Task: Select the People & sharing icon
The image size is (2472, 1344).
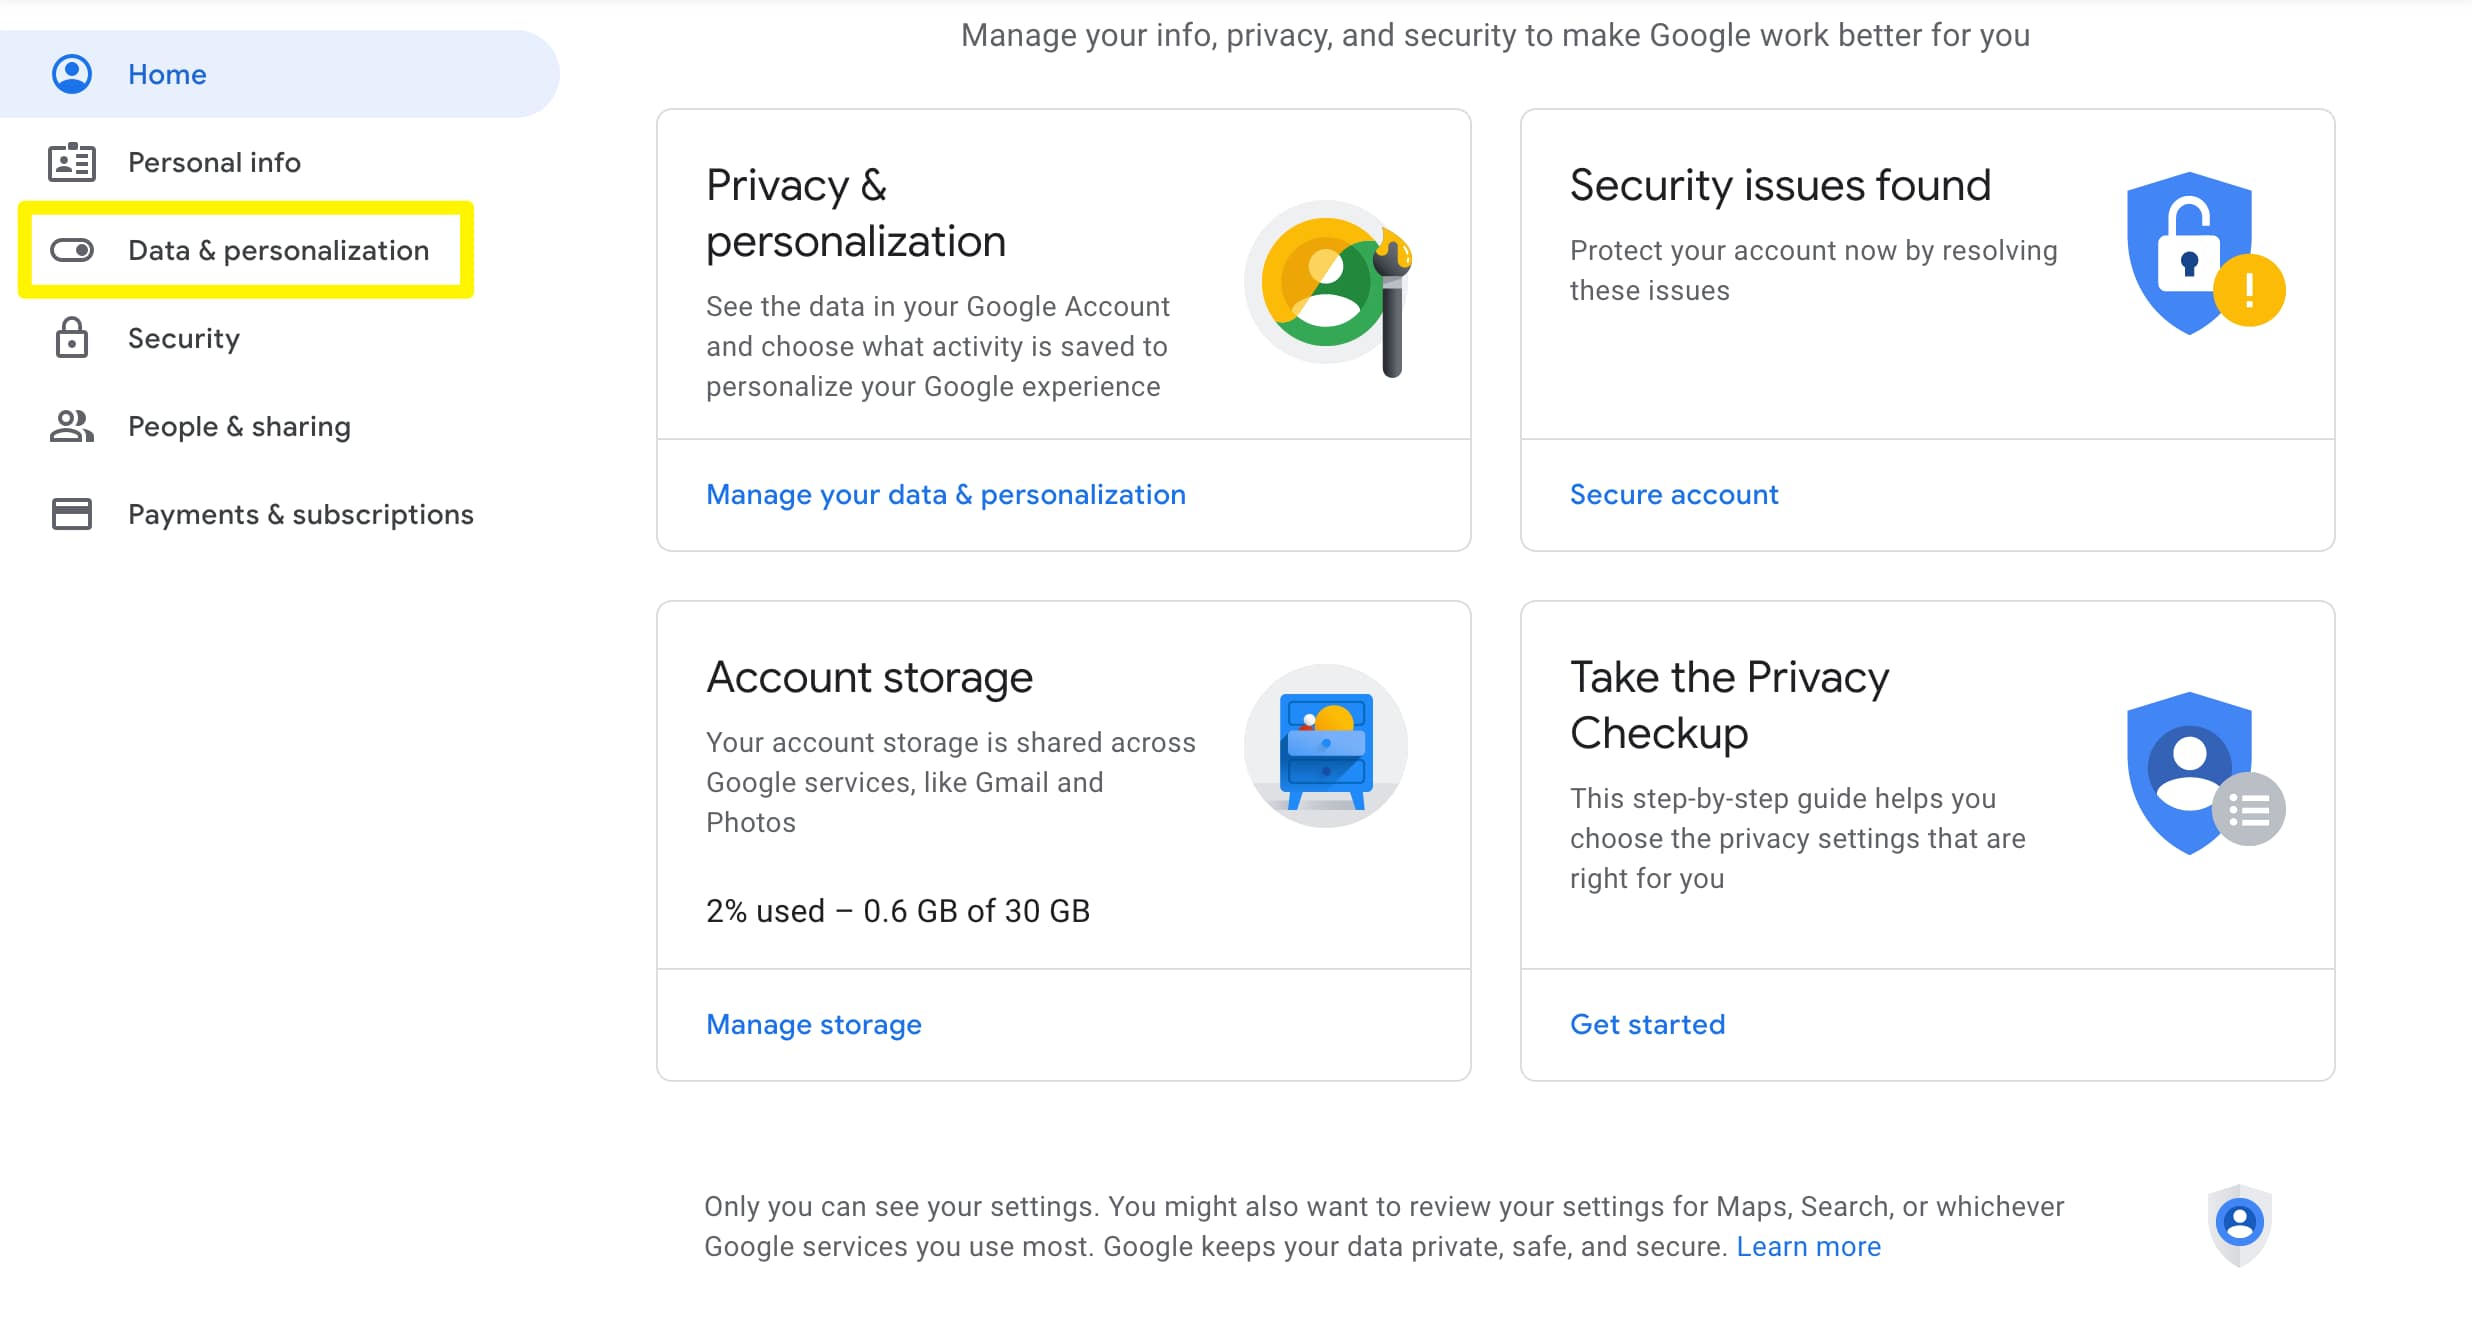Action: pos(71,426)
